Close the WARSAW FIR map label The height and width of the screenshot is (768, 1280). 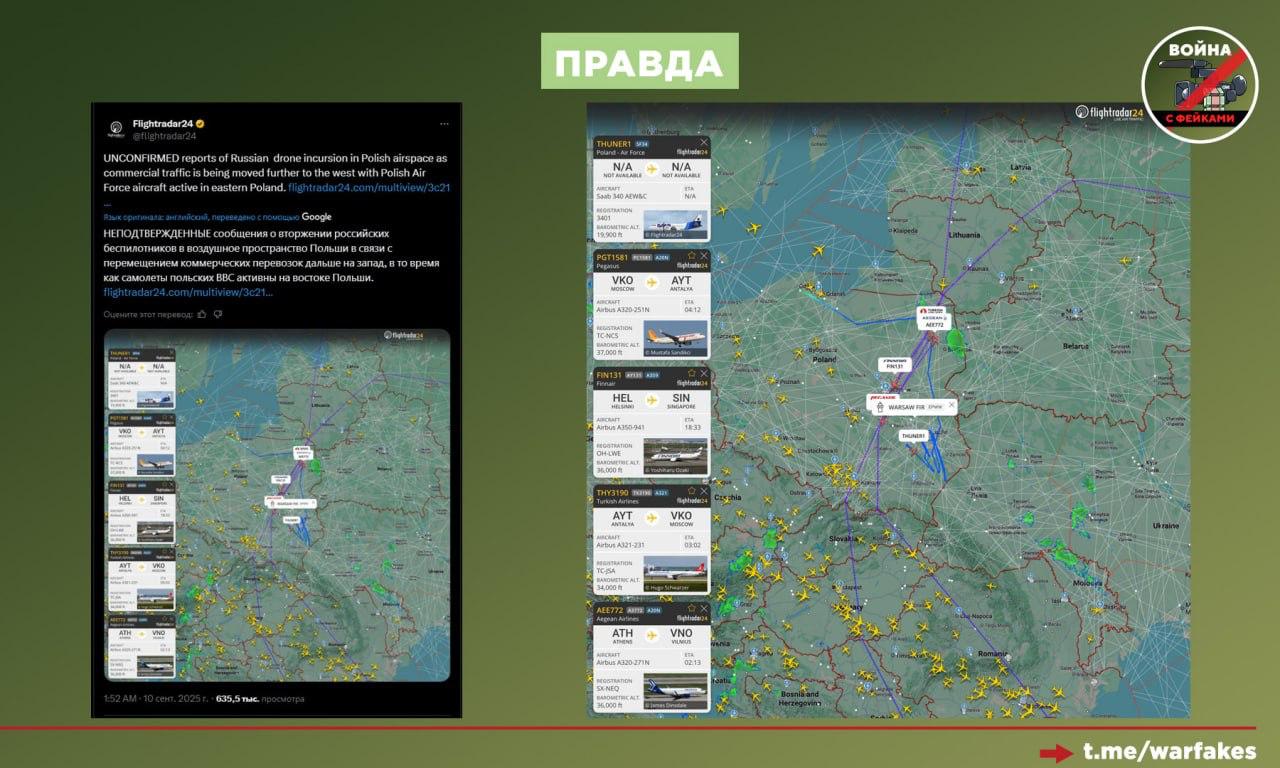[951, 407]
